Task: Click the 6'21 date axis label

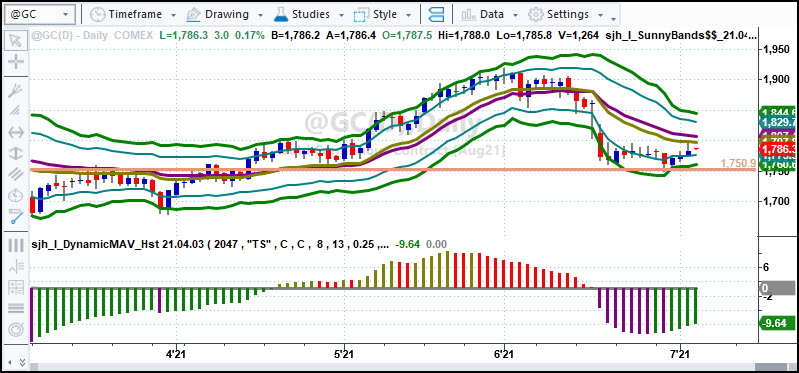Action: click(x=504, y=353)
